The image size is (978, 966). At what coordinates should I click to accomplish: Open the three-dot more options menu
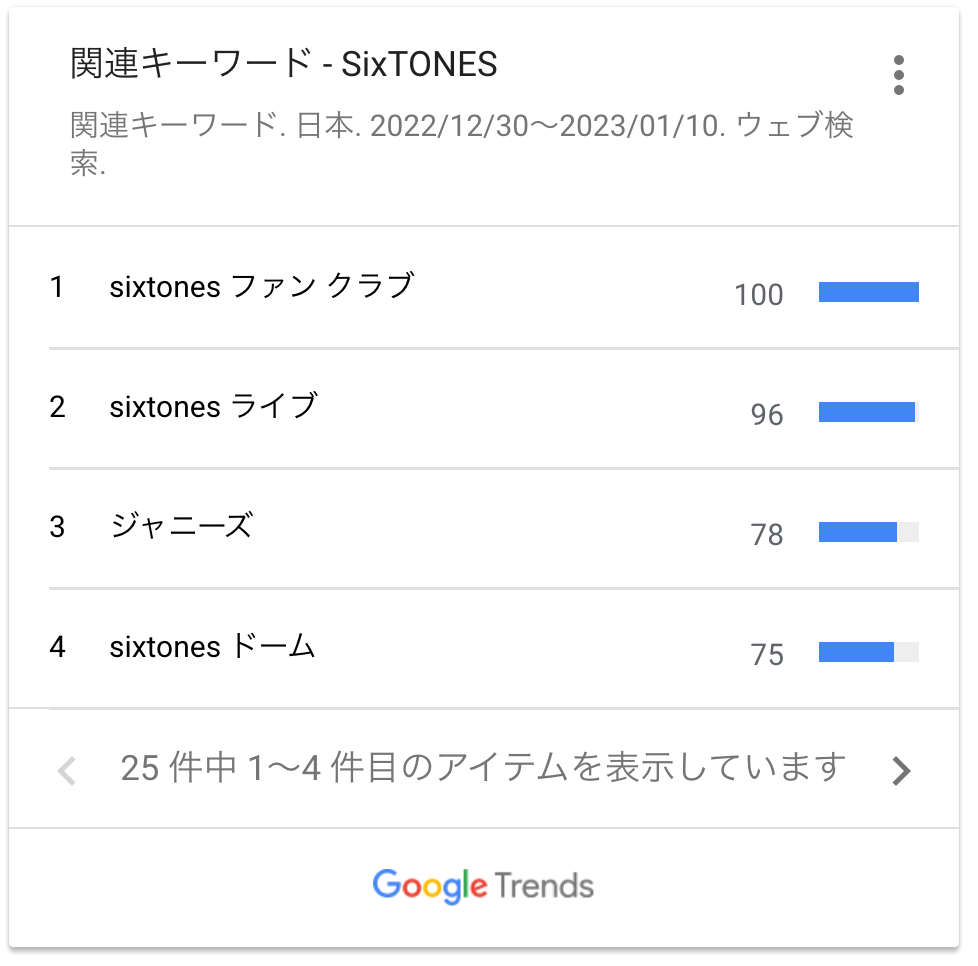click(x=898, y=75)
